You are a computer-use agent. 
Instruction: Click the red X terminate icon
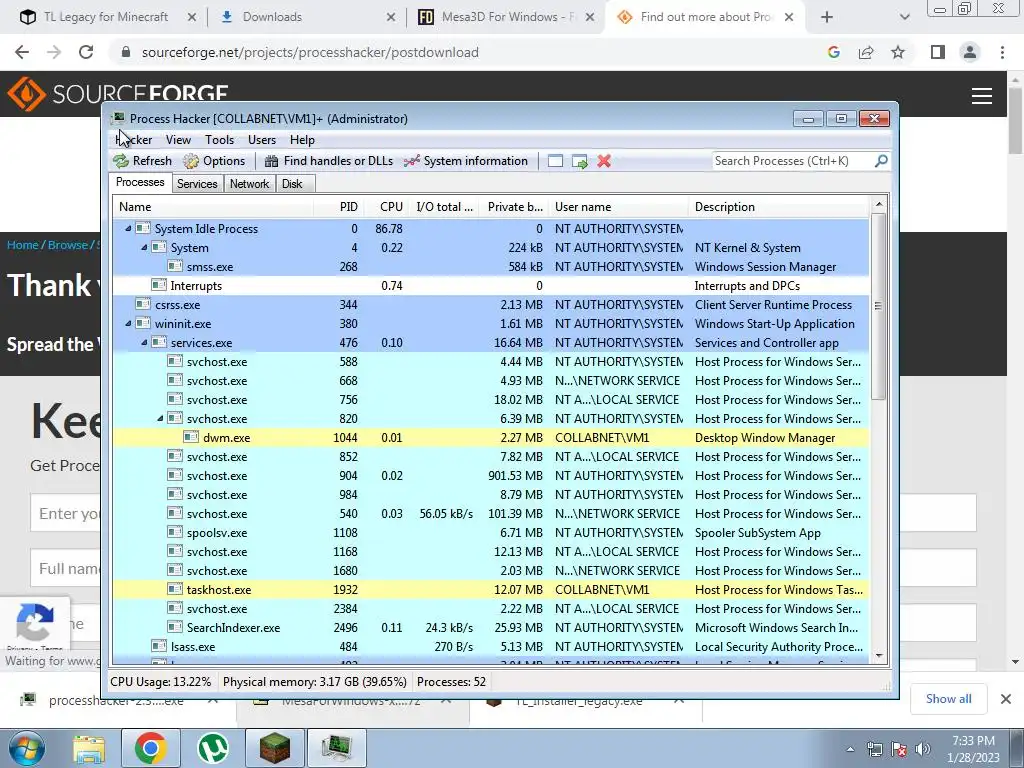[x=604, y=161]
